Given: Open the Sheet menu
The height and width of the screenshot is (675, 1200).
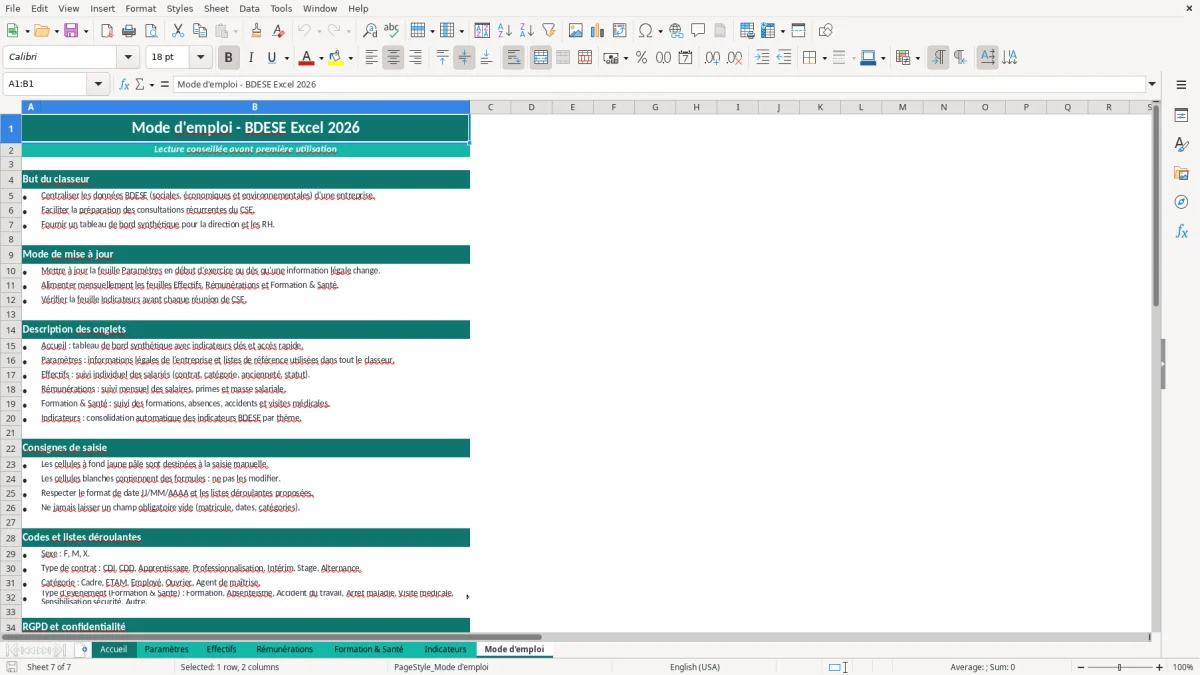Looking at the screenshot, I should pyautogui.click(x=216, y=8).
